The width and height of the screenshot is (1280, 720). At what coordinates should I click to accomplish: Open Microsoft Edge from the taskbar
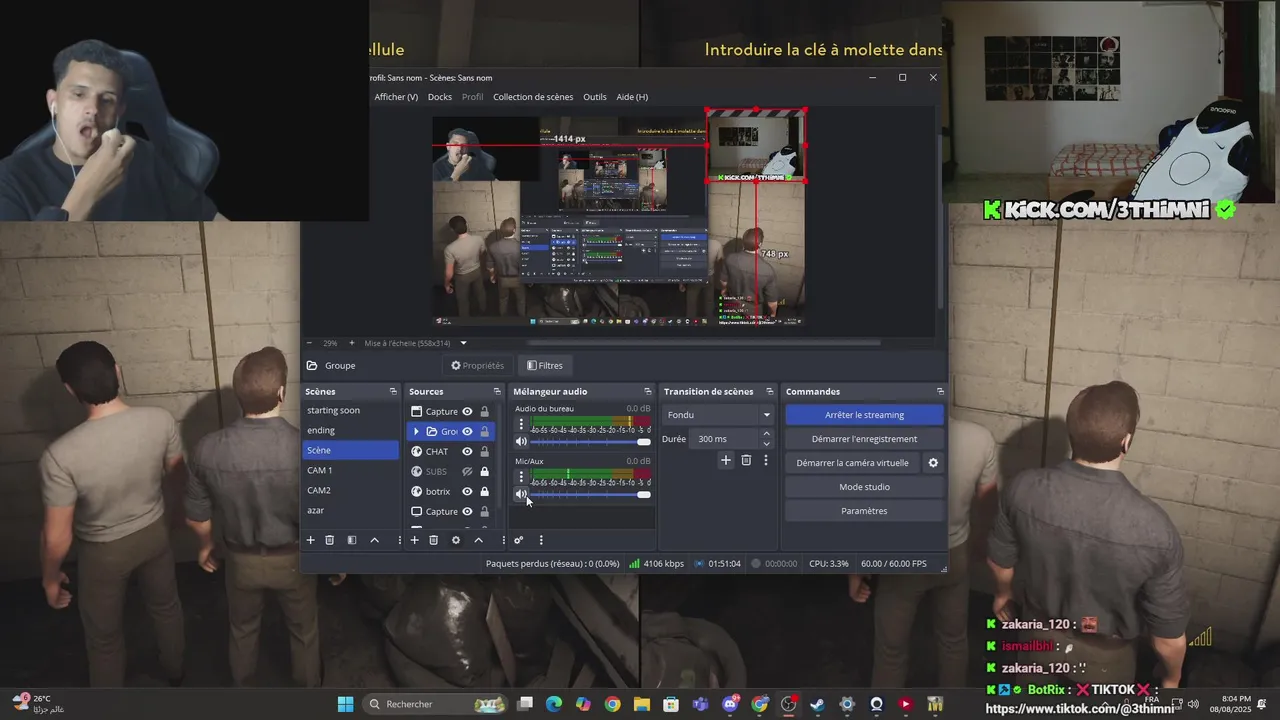click(554, 704)
